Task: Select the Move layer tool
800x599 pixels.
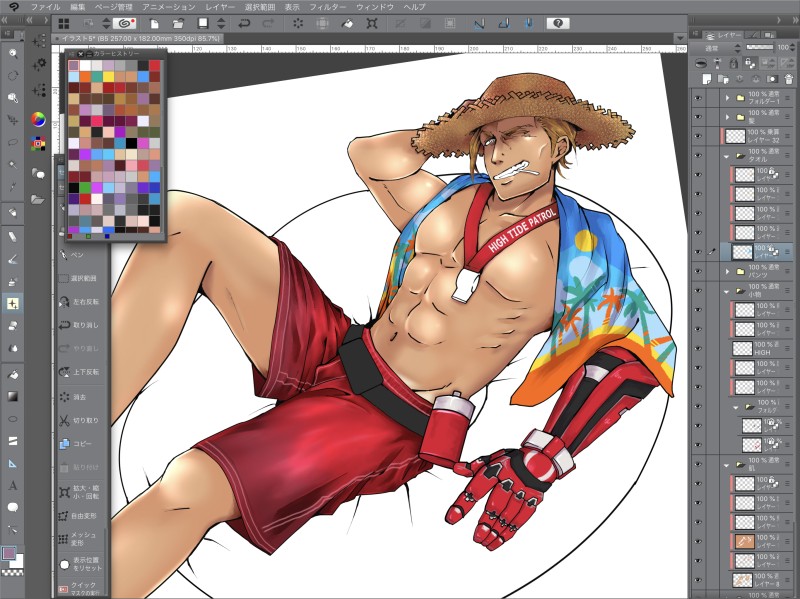Action: point(13,120)
